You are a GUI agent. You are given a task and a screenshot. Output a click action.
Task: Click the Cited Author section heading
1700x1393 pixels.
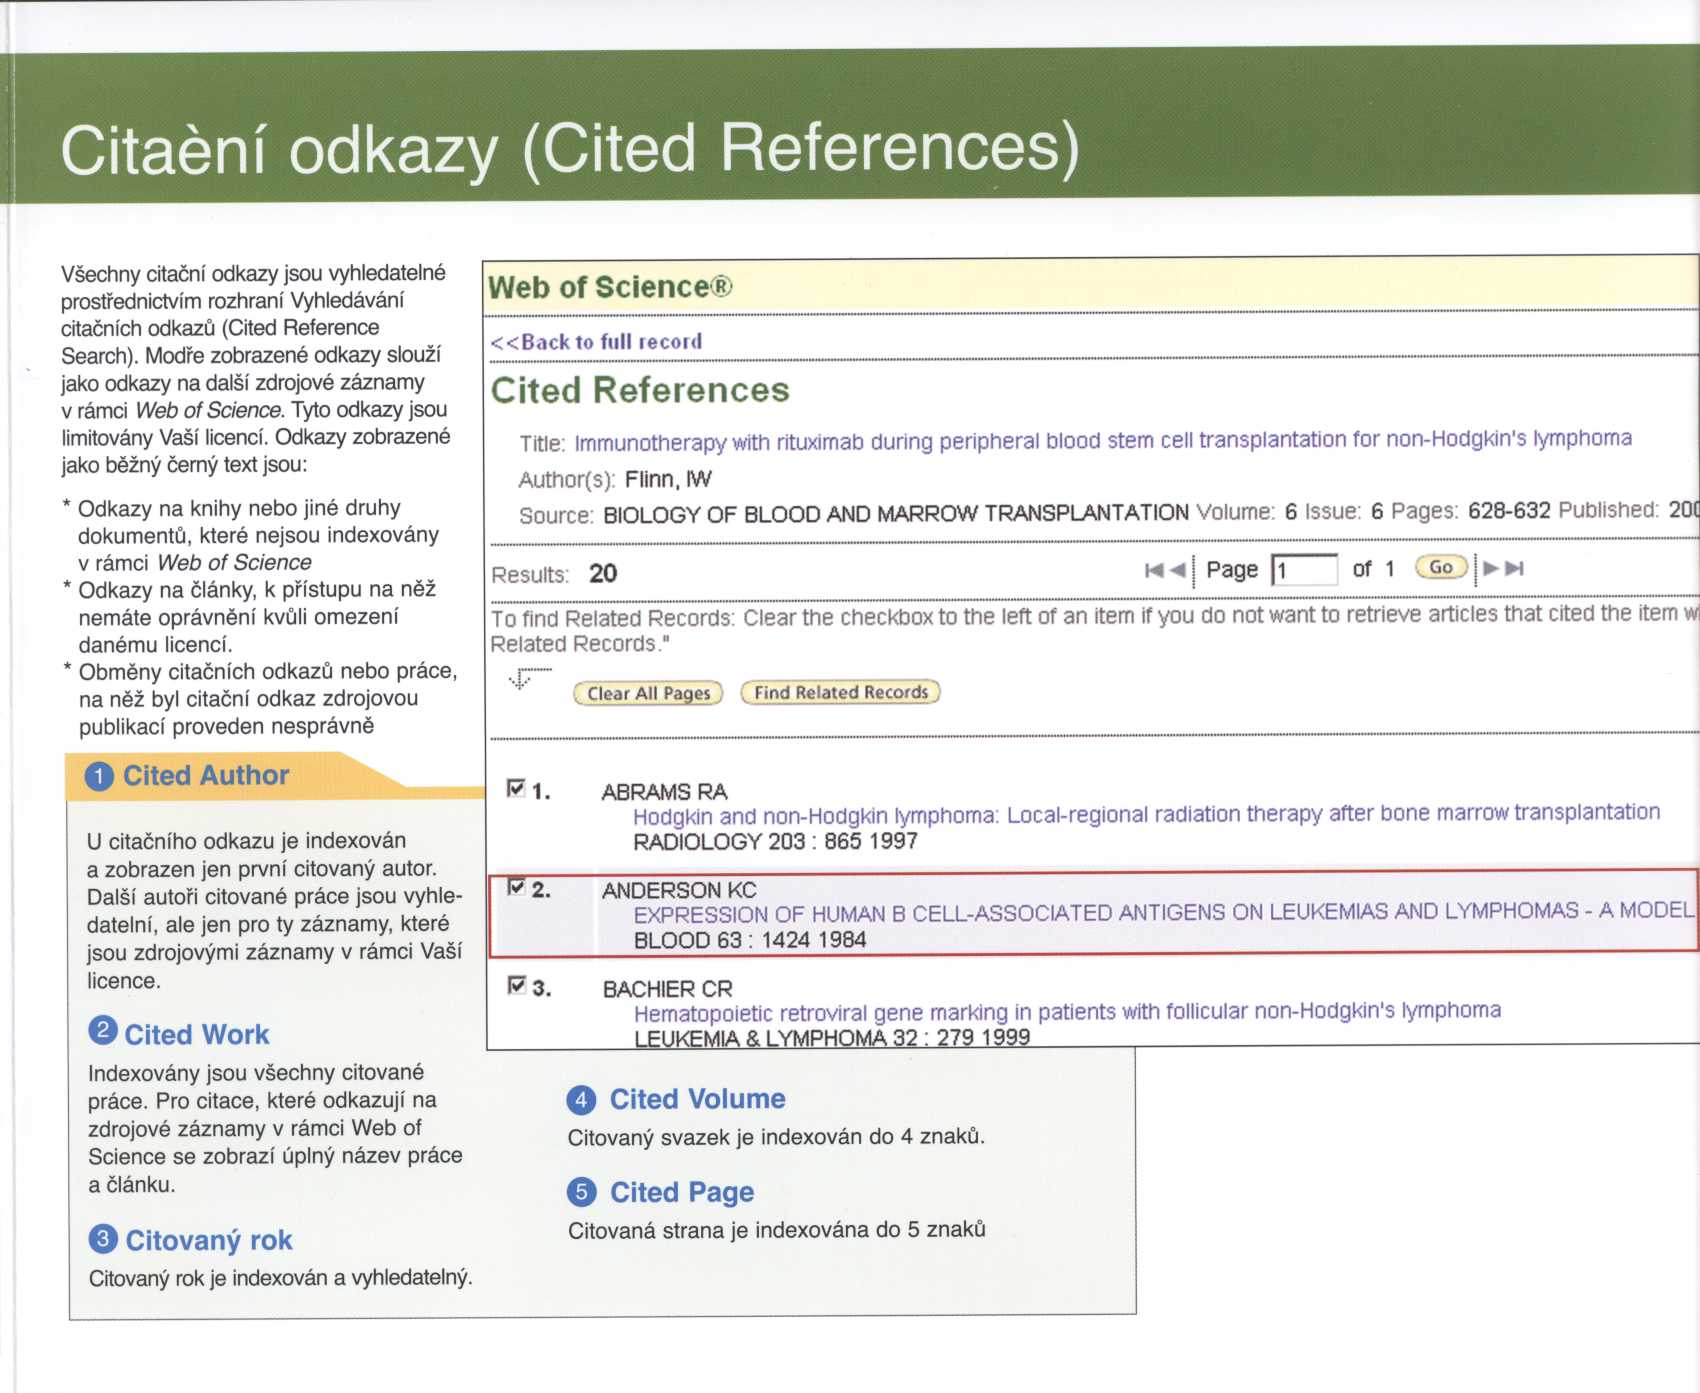coord(206,775)
